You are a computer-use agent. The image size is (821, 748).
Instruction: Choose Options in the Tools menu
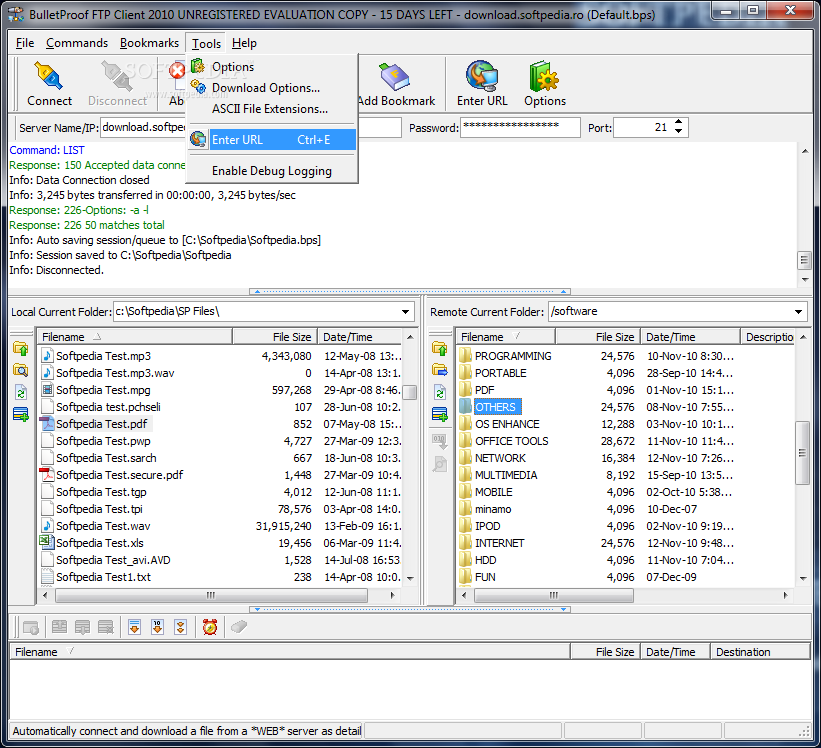[x=272, y=66]
